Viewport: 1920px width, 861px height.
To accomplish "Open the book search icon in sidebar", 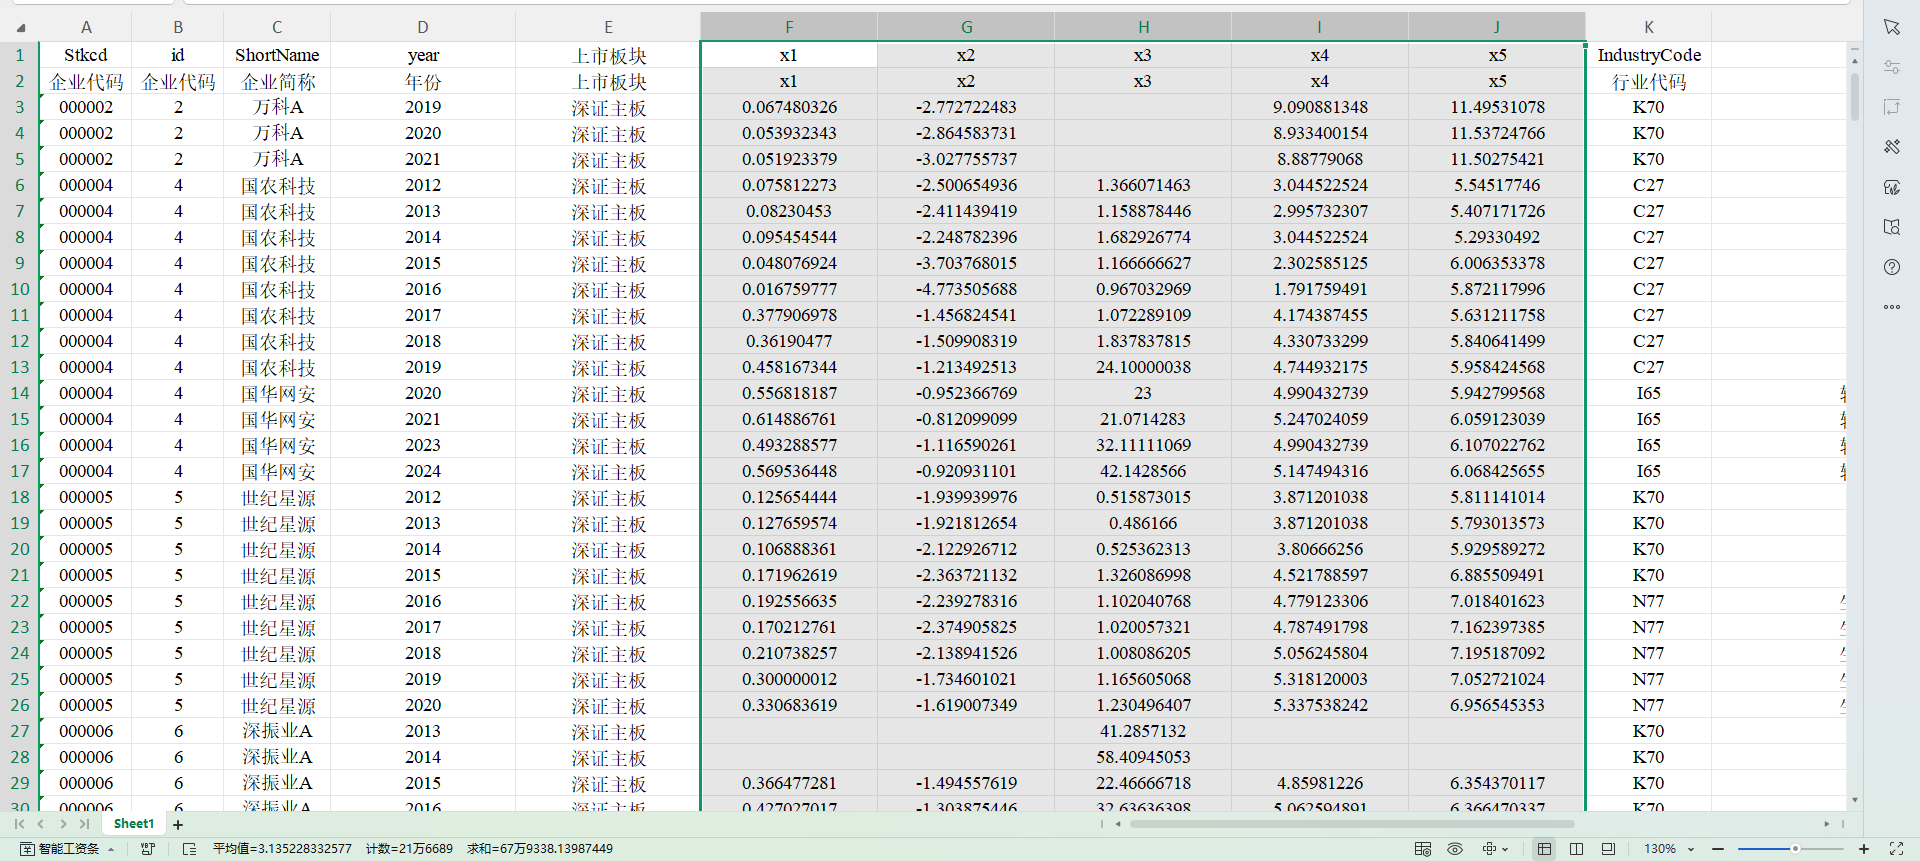I will [x=1891, y=227].
